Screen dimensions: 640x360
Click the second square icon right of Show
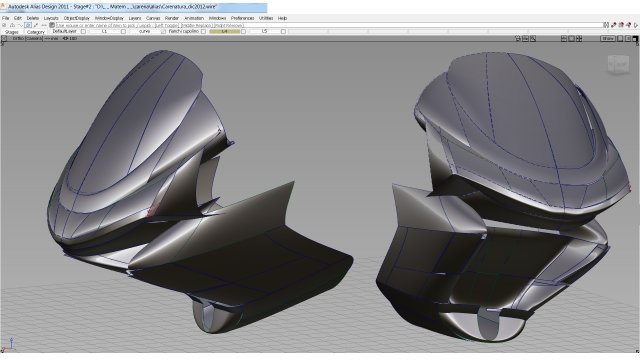click(628, 38)
